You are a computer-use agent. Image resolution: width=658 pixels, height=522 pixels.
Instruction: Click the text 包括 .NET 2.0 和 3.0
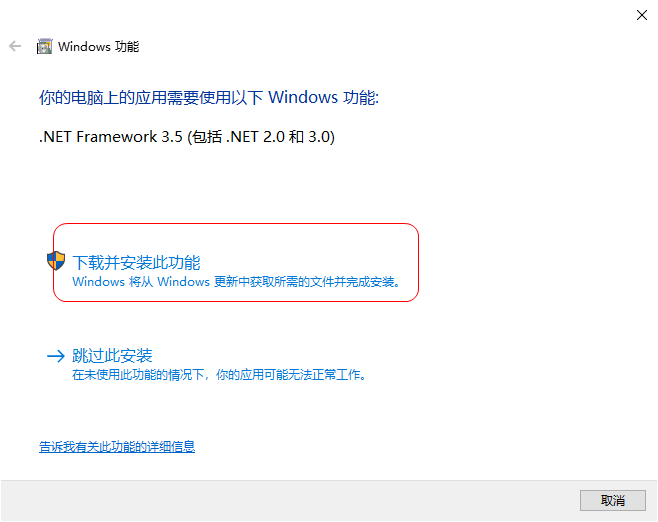coord(264,137)
